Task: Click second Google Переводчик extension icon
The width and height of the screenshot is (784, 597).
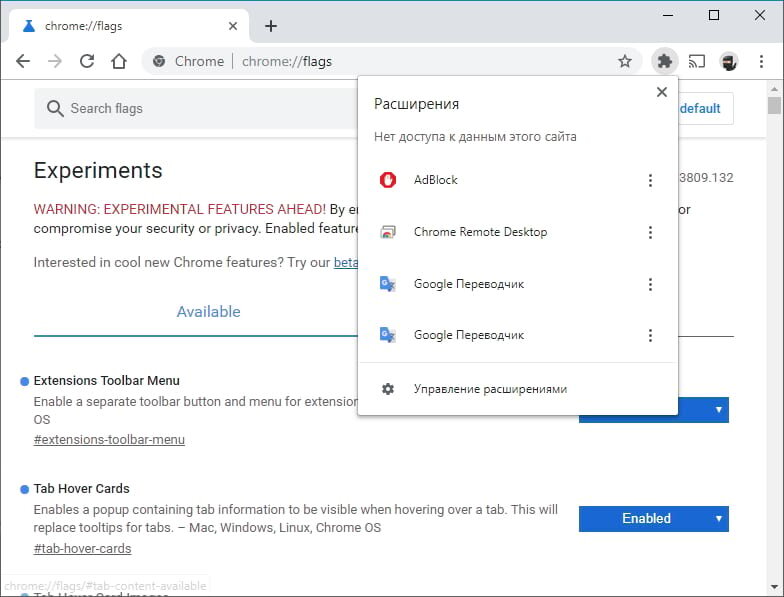Action: [388, 334]
